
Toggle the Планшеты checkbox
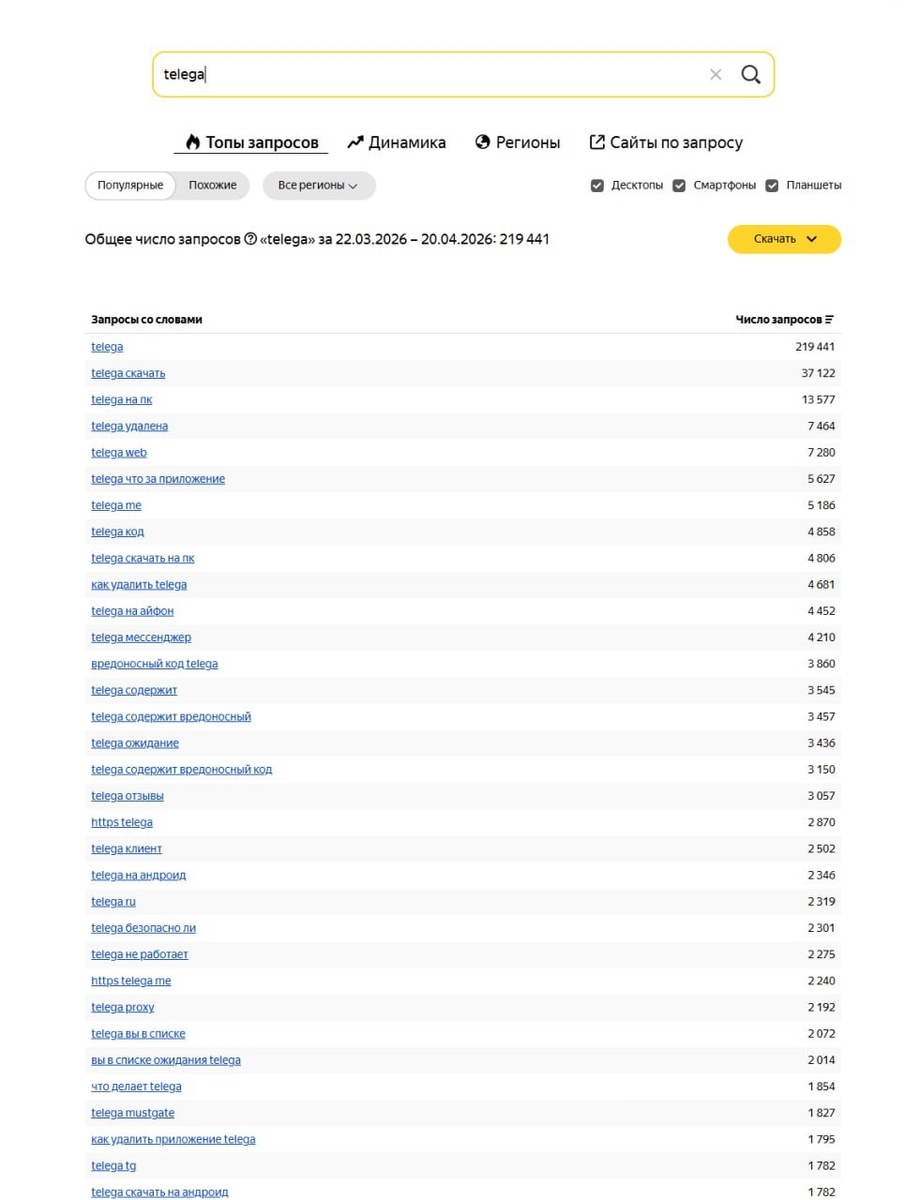(772, 186)
